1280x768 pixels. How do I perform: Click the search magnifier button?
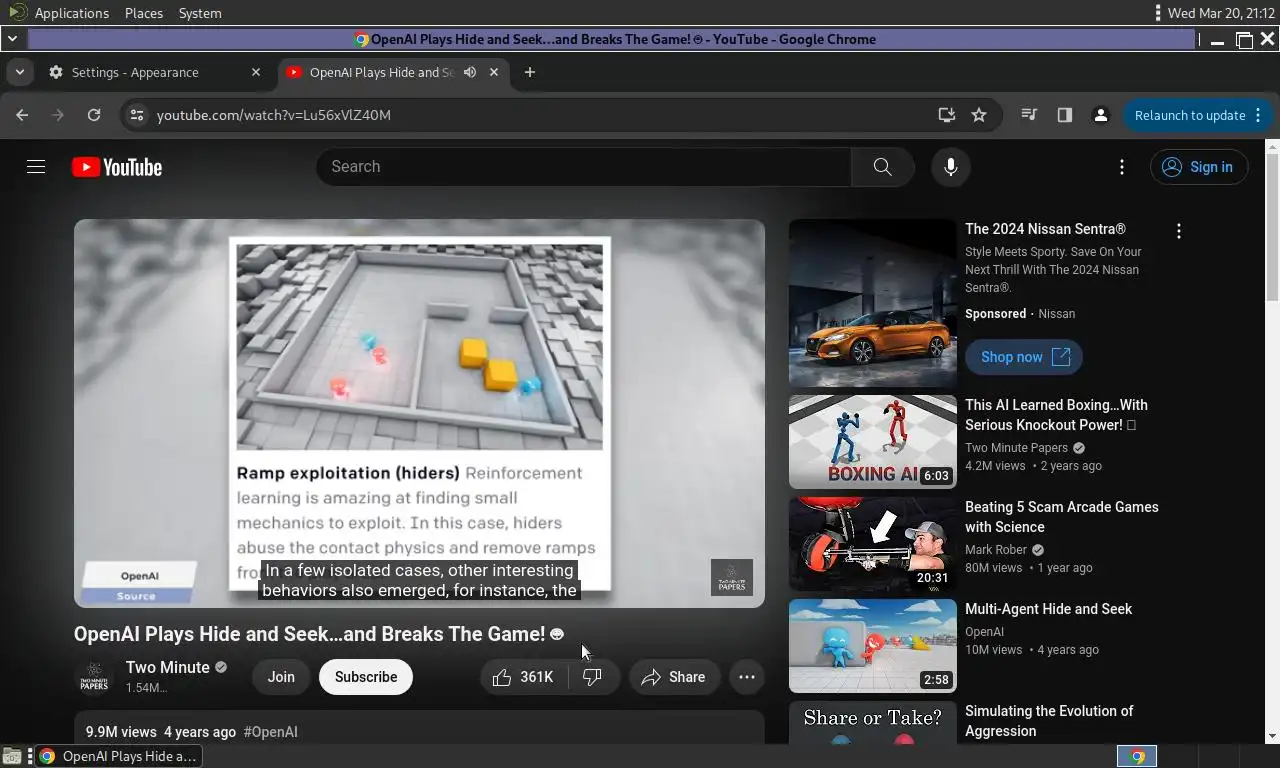coord(882,167)
